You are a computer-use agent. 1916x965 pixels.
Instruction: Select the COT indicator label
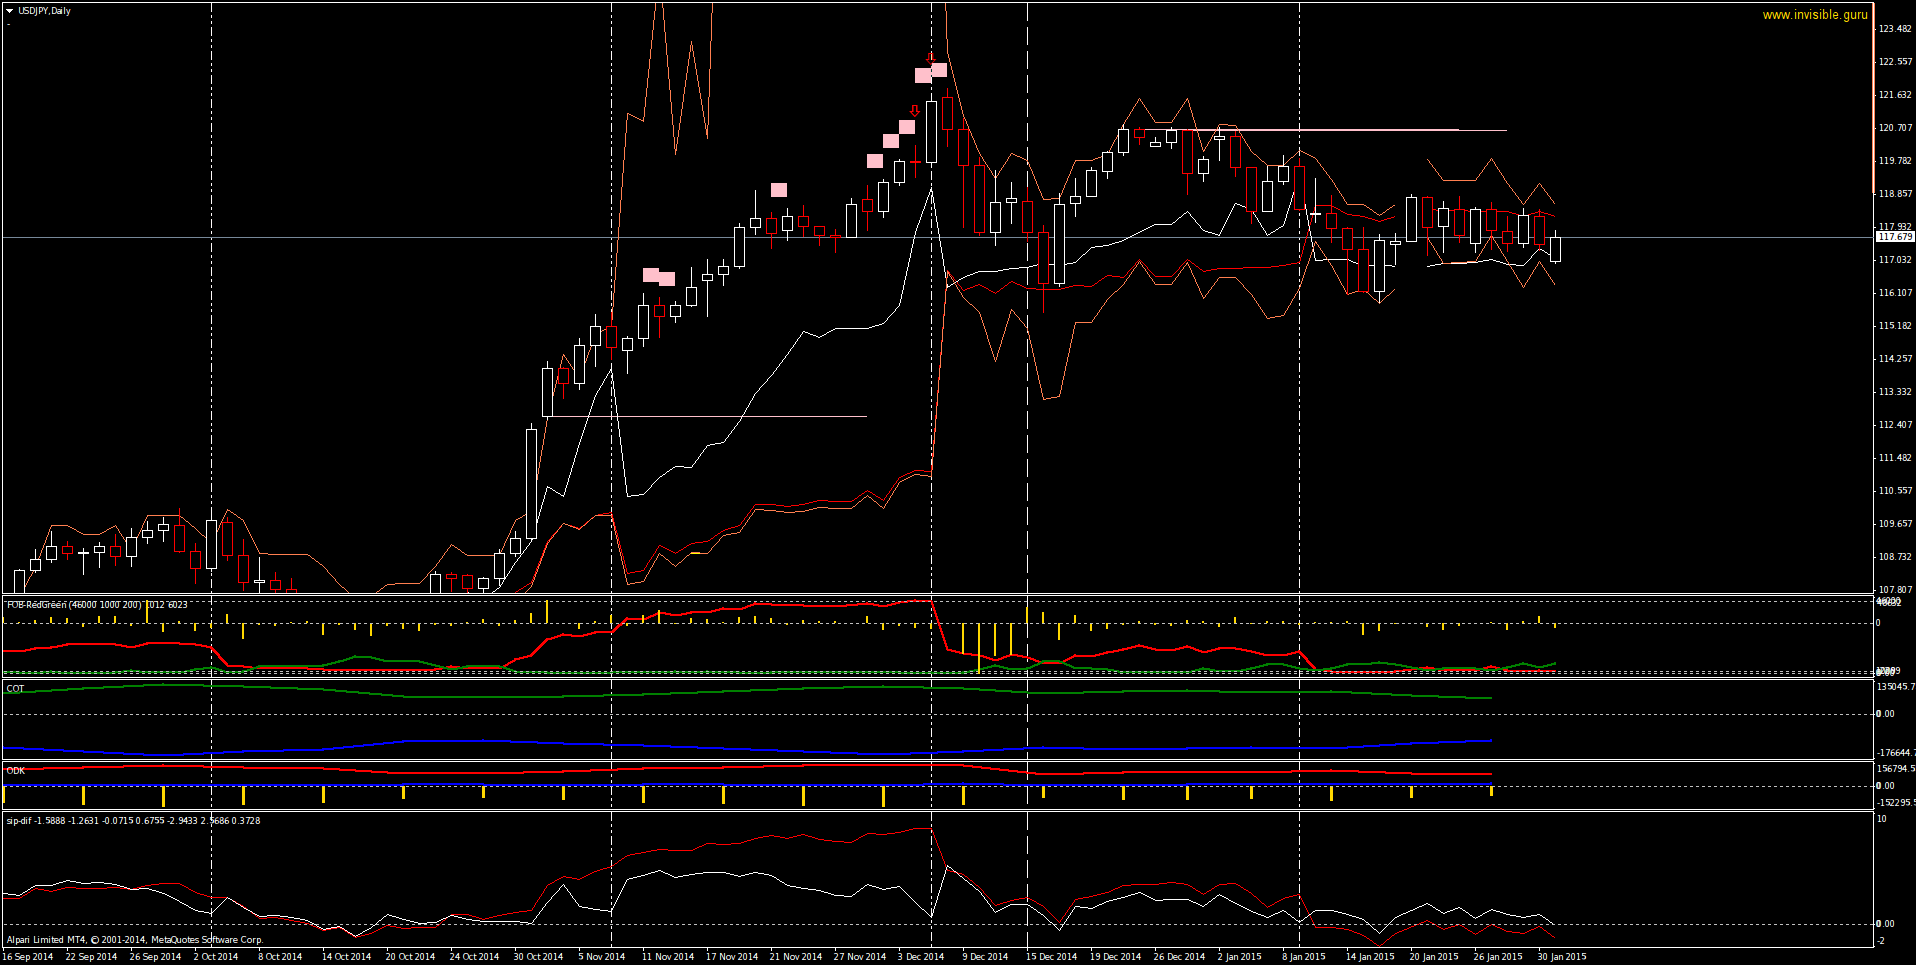15,688
